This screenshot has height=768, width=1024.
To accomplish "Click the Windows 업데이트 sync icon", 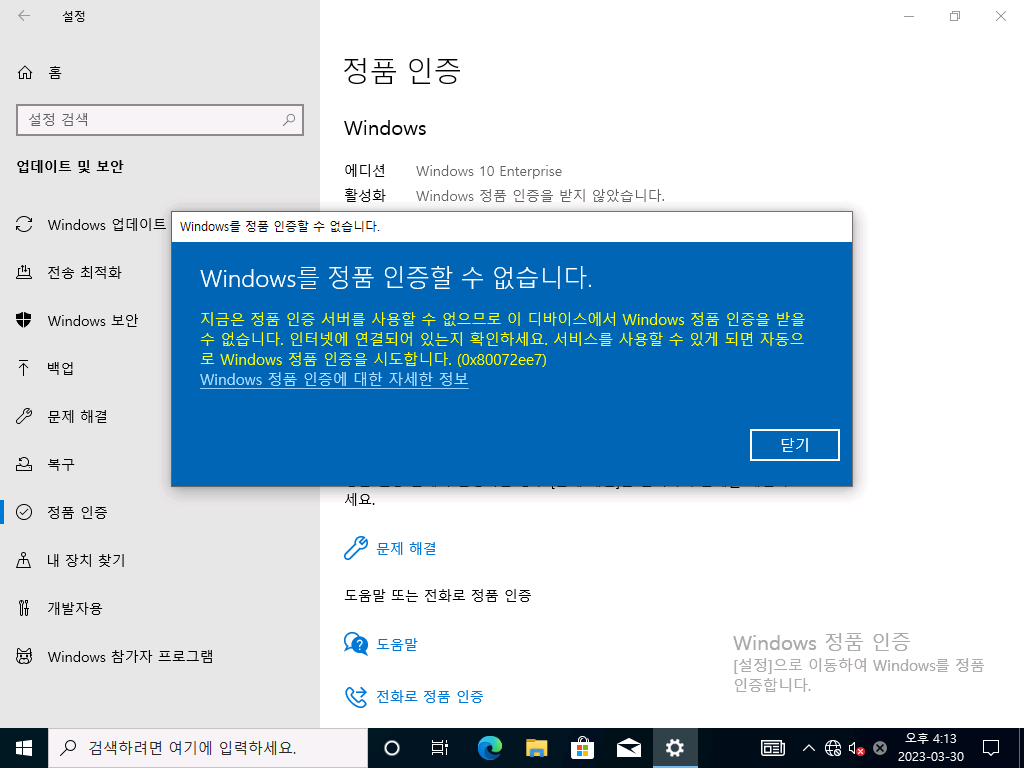I will click(x=24, y=225).
